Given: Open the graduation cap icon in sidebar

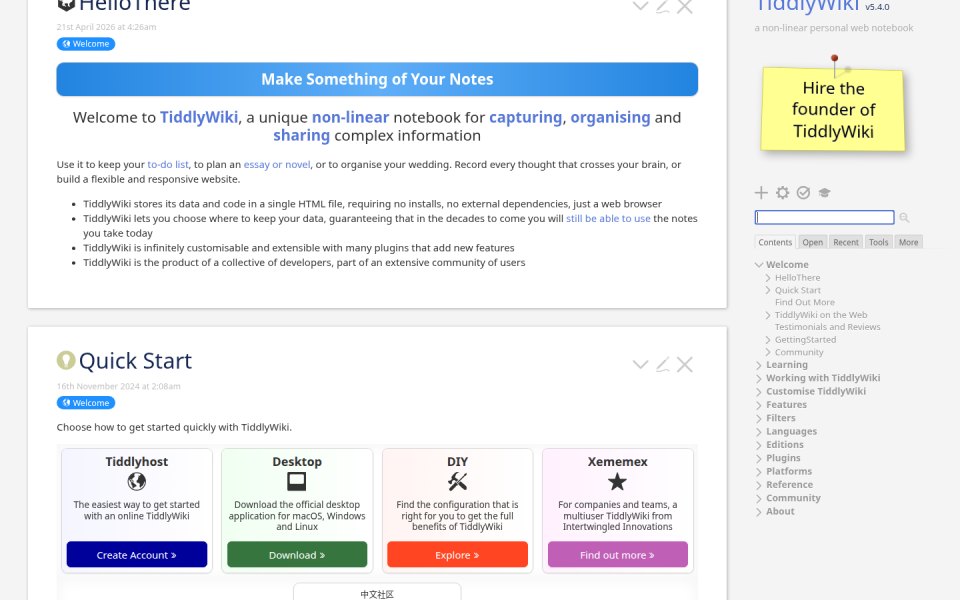Looking at the screenshot, I should click(824, 193).
